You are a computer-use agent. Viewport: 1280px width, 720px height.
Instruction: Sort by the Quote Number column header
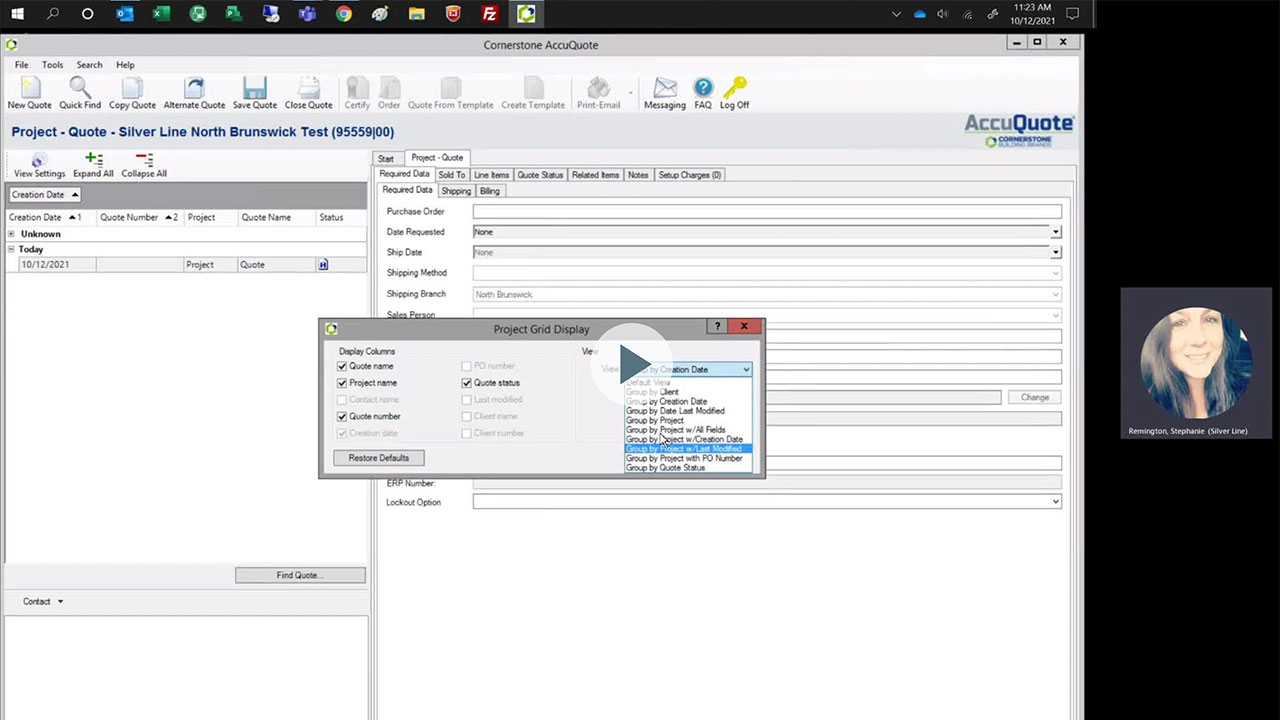pos(139,217)
